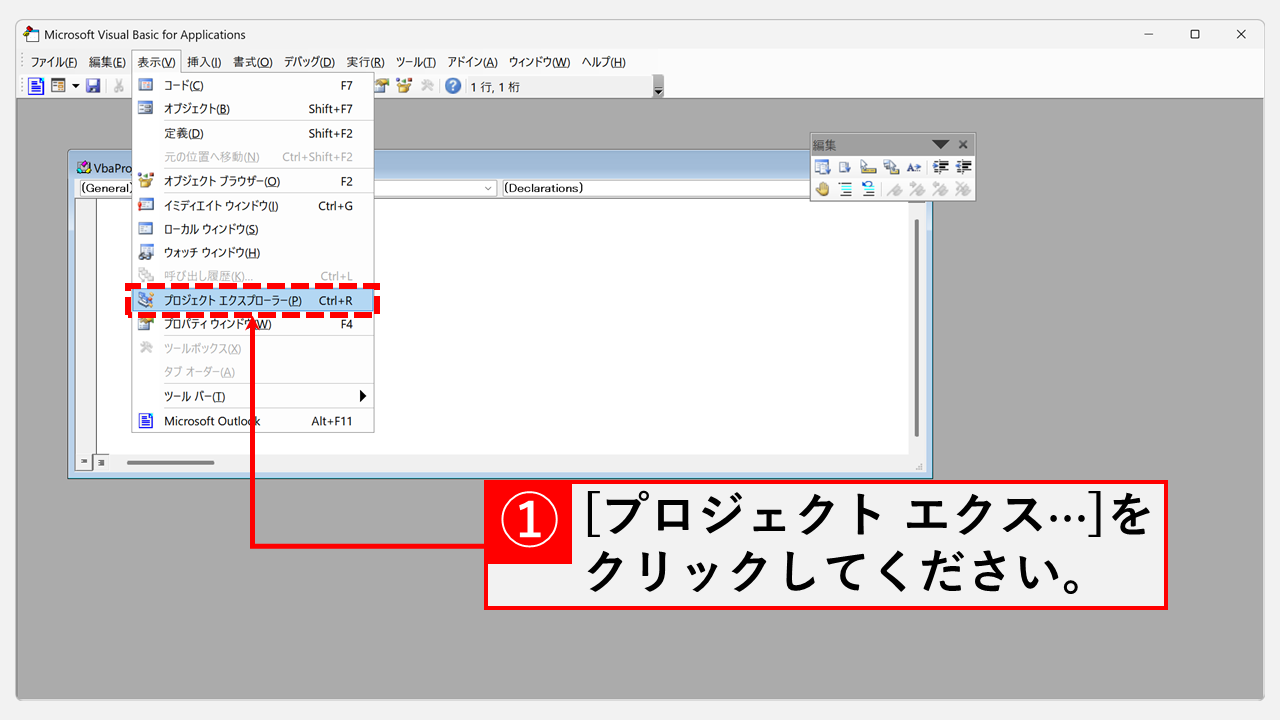Click the Outdent icon on the Edit toolbar
Screen dimensions: 1280x720
[x=962, y=167]
